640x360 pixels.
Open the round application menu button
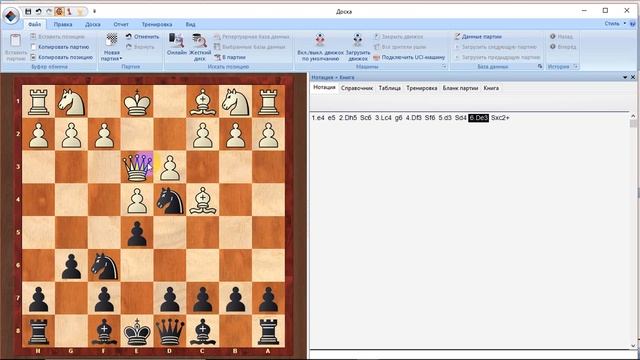pos(11,16)
